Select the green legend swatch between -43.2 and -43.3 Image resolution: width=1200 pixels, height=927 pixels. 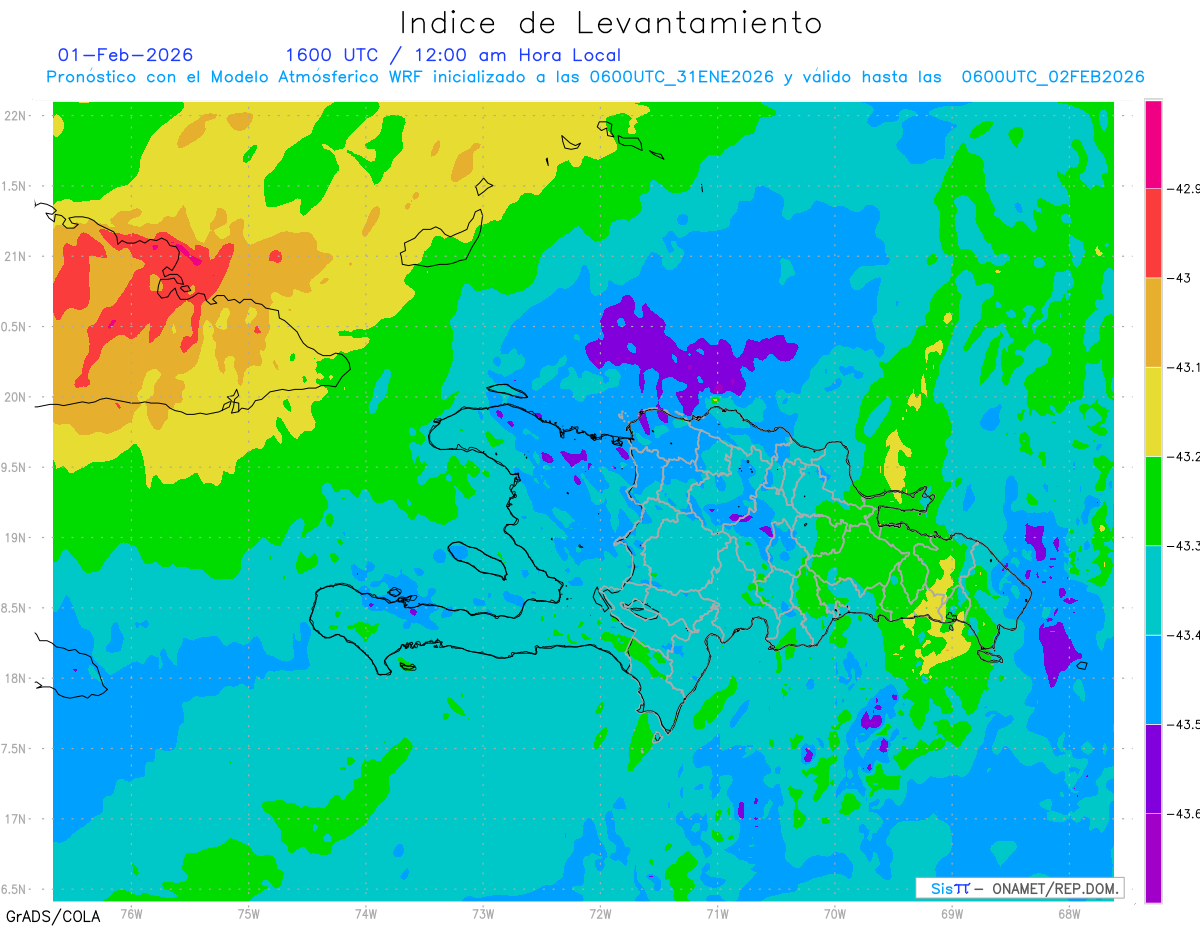1153,501
